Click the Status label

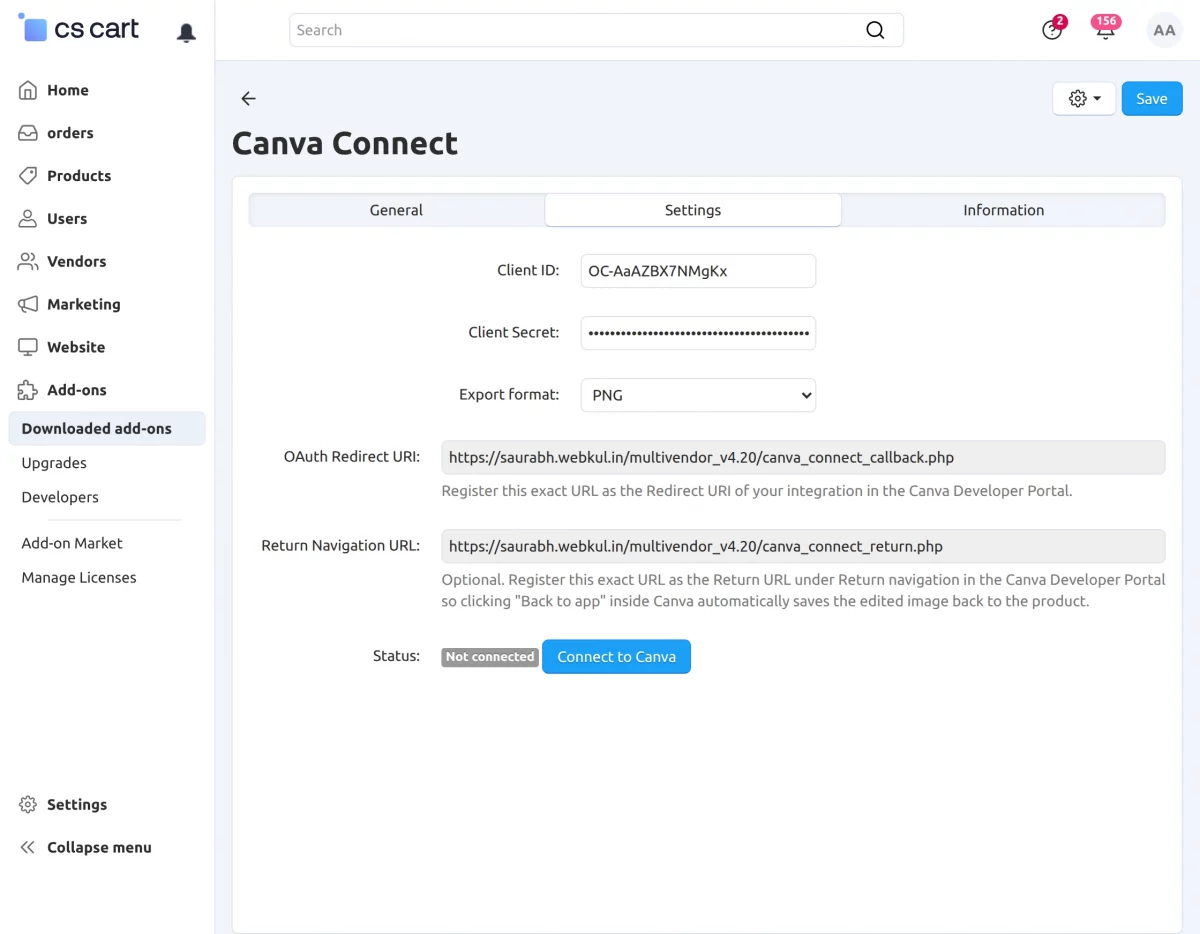(396, 656)
